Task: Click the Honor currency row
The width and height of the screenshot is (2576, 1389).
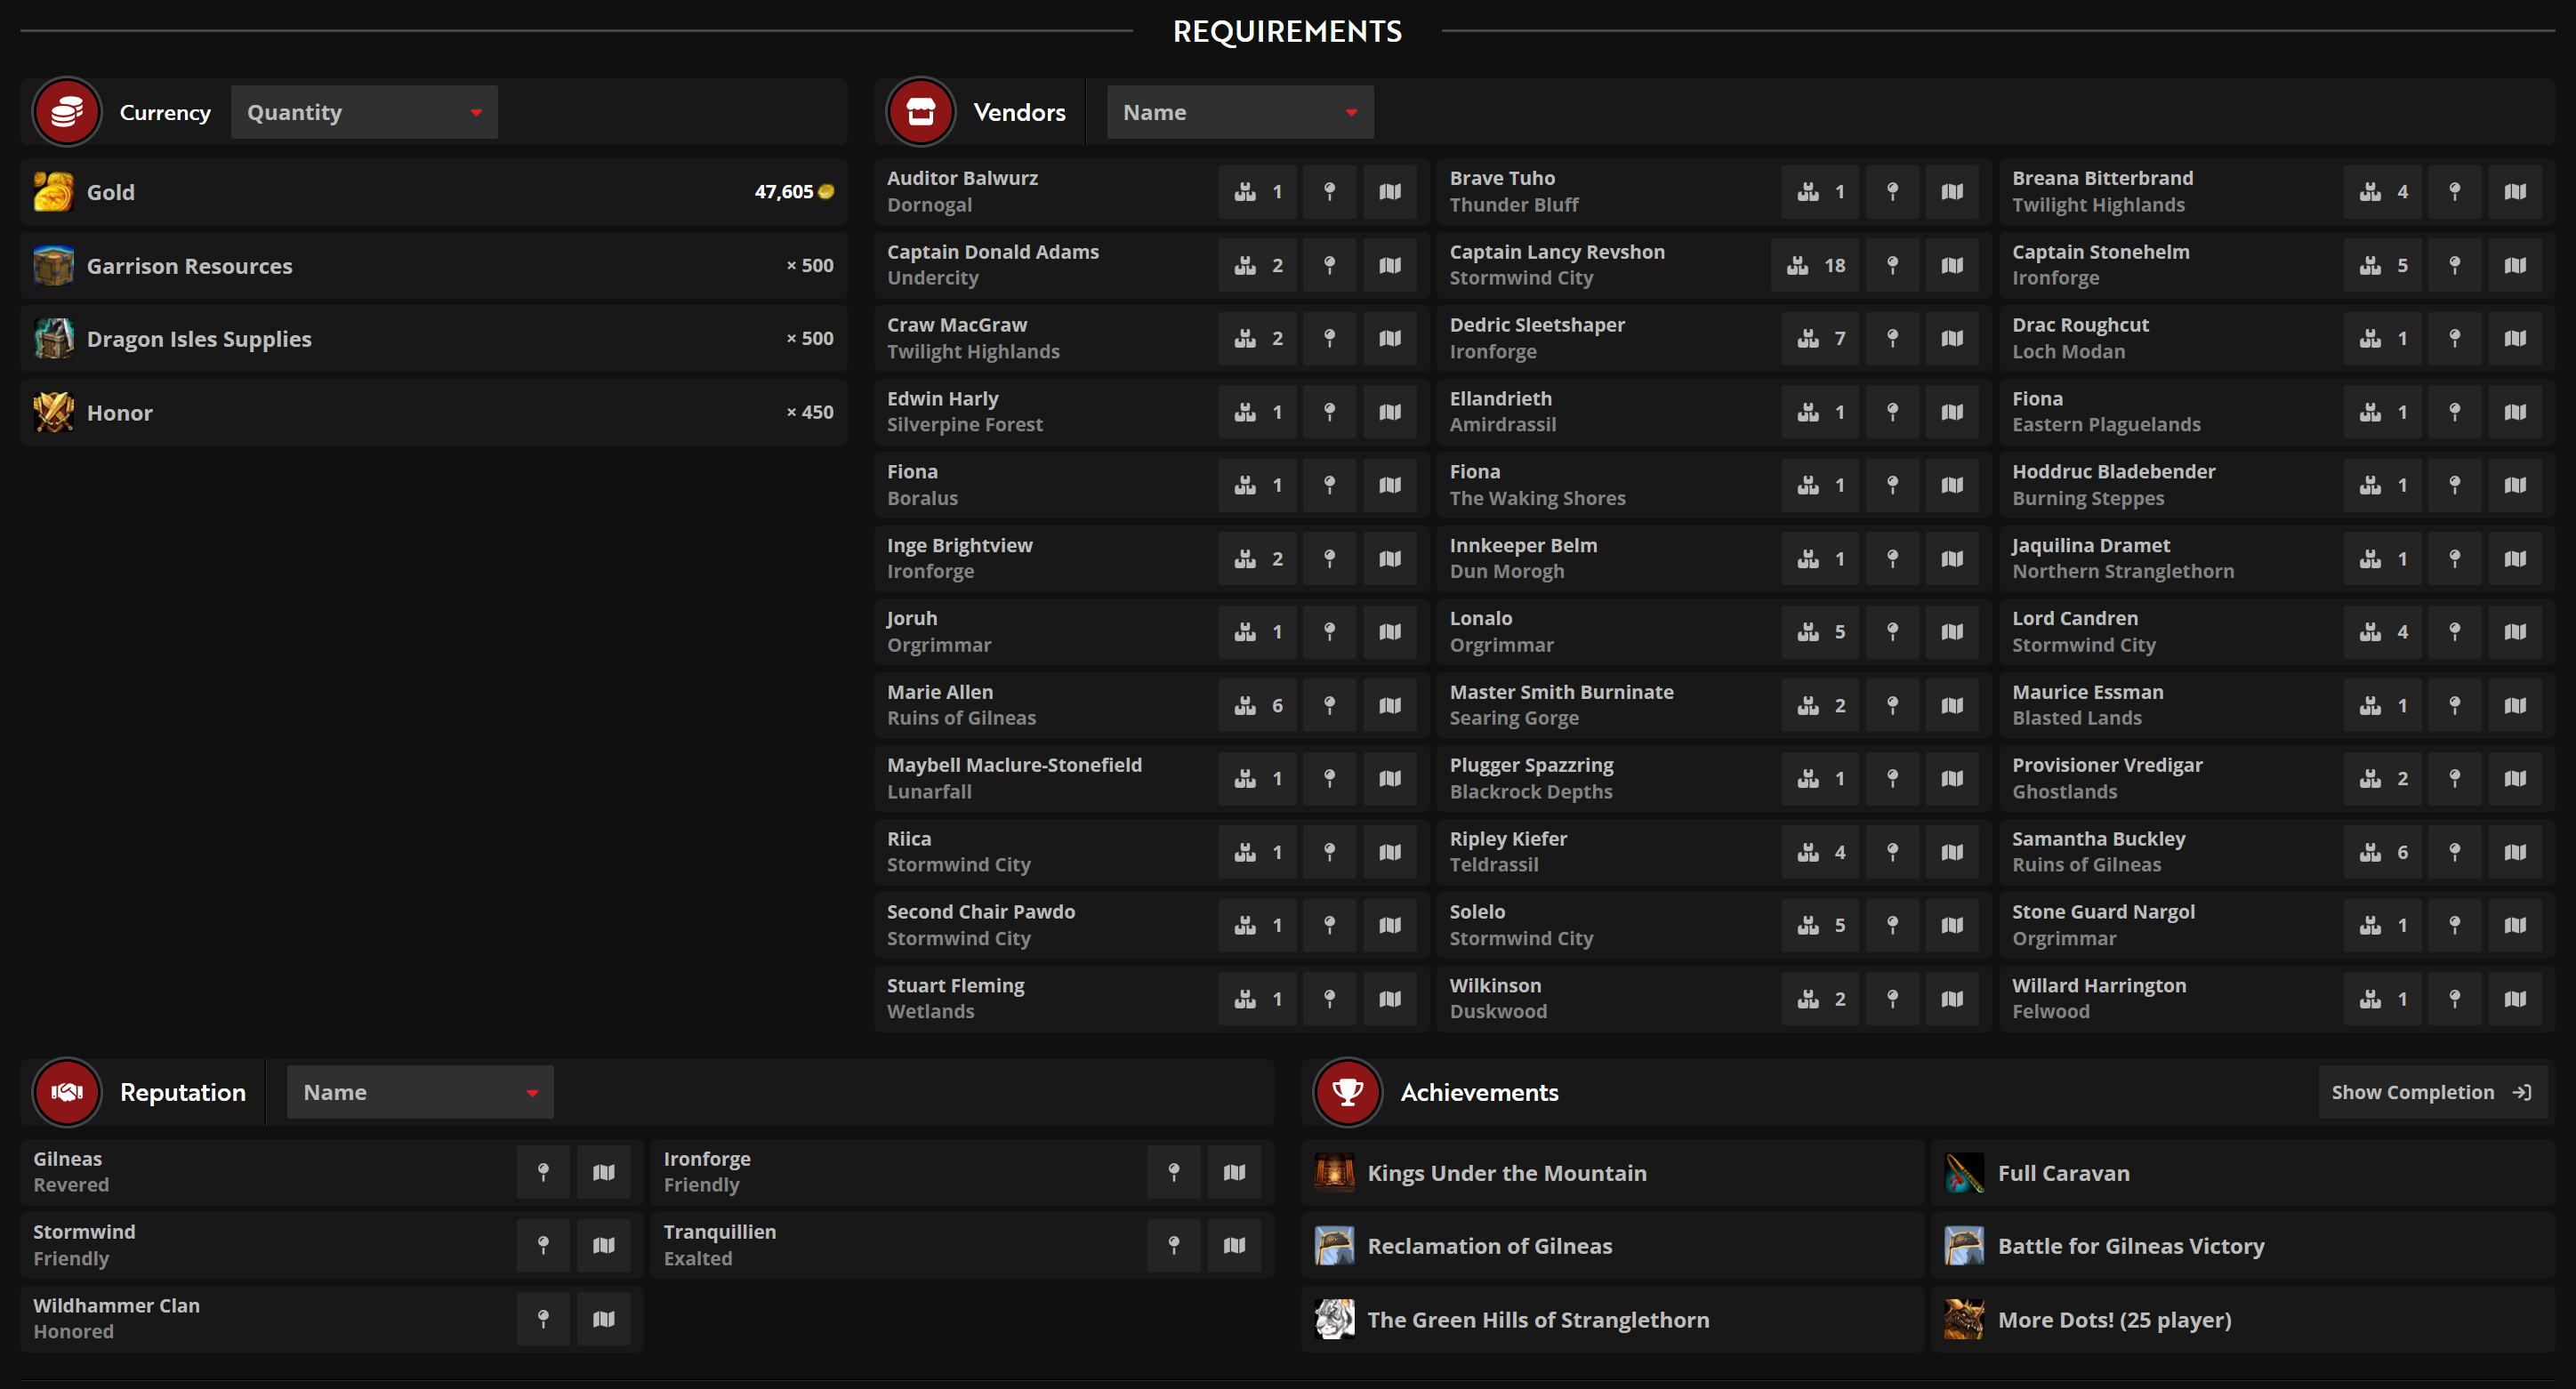Action: tap(433, 412)
